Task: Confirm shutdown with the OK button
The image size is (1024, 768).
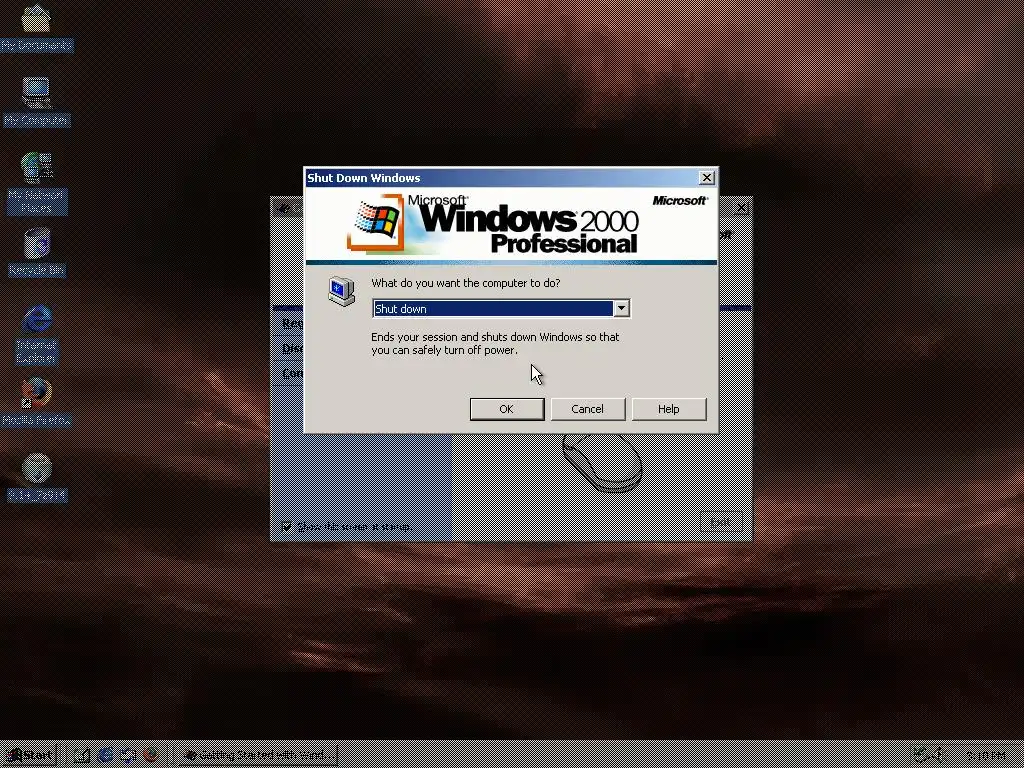Action: (x=507, y=409)
